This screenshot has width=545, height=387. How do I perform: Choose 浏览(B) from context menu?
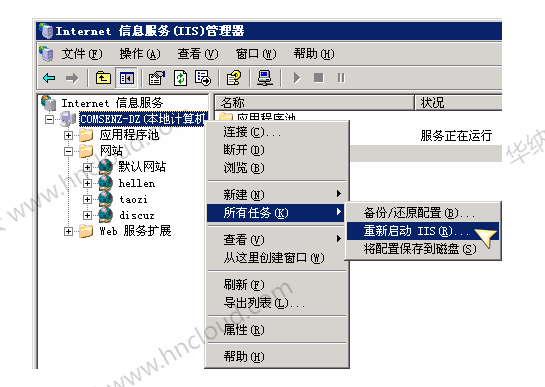coord(277,168)
